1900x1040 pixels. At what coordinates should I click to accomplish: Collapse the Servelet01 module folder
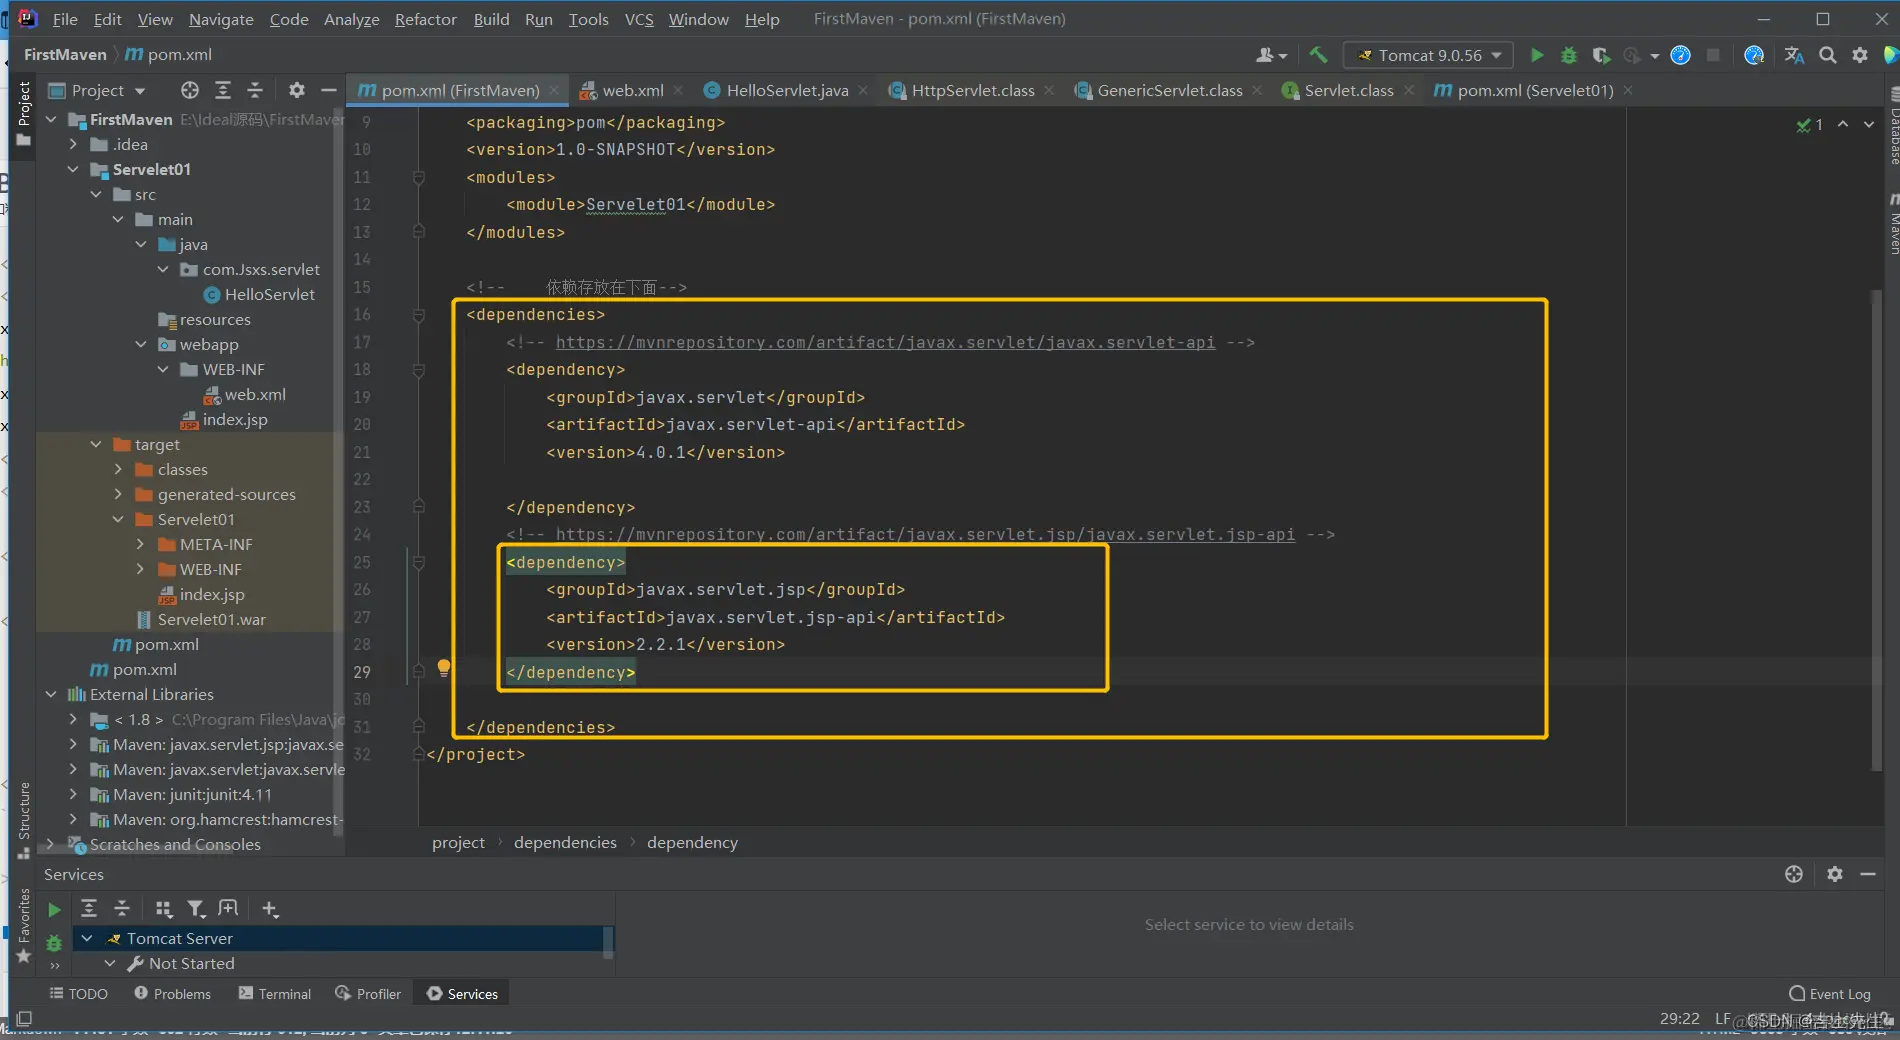tap(73, 169)
